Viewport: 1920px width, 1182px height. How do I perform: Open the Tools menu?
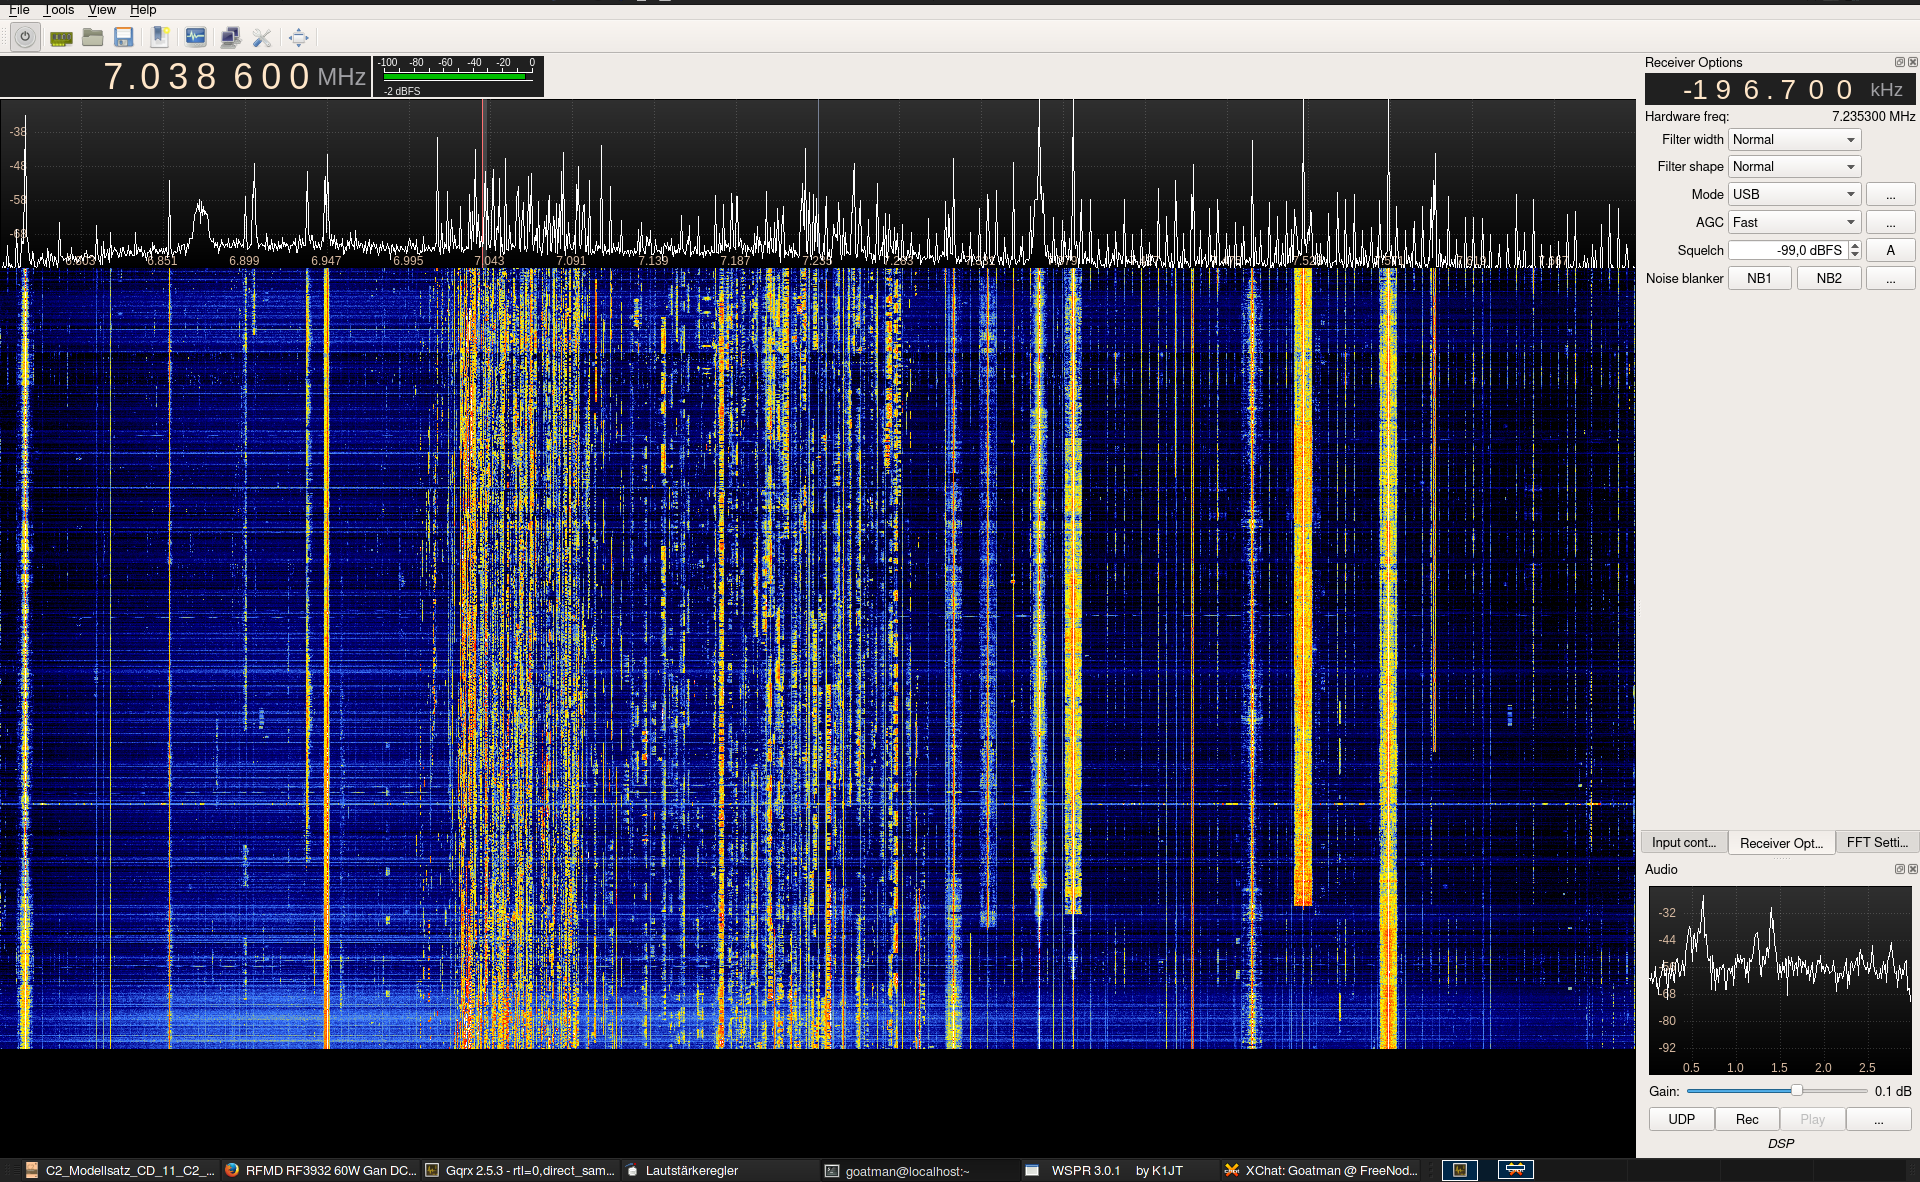59,10
